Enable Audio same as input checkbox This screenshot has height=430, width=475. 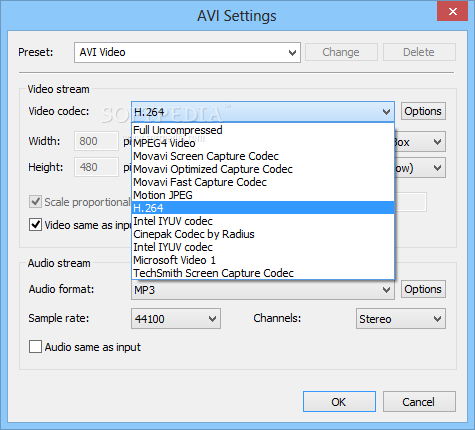(x=35, y=347)
